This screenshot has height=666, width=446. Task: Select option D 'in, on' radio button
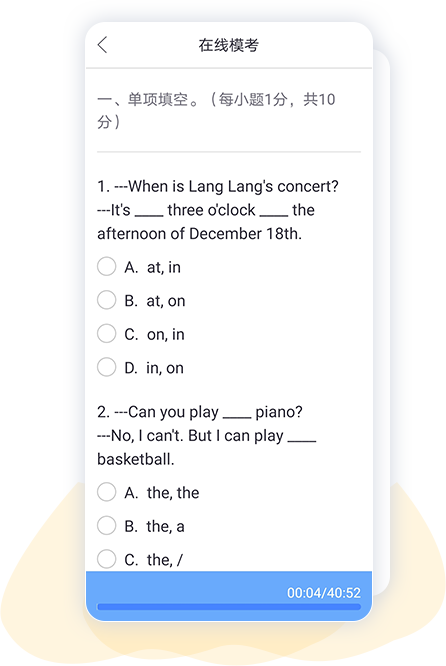coord(107,367)
